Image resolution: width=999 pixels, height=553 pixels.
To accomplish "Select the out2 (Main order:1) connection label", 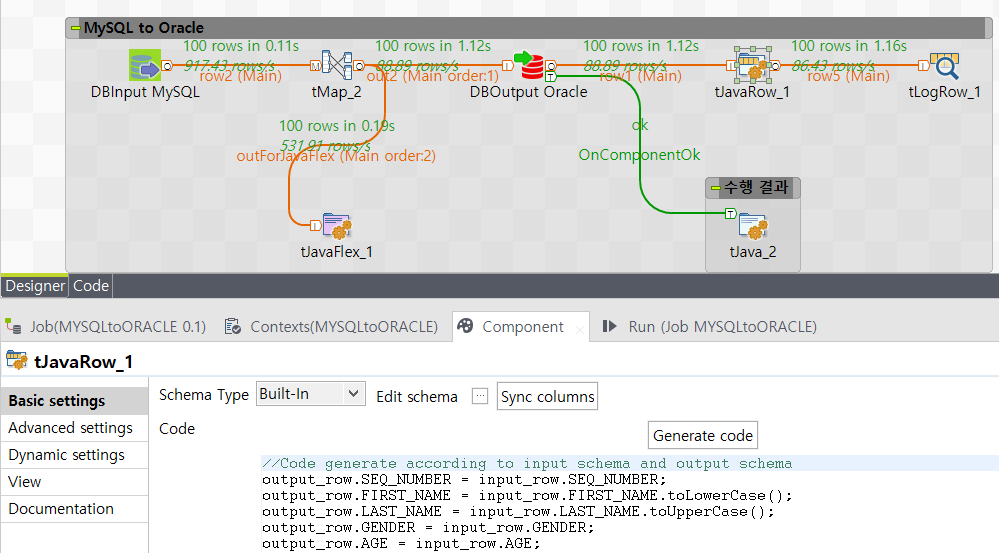I will tap(433, 76).
